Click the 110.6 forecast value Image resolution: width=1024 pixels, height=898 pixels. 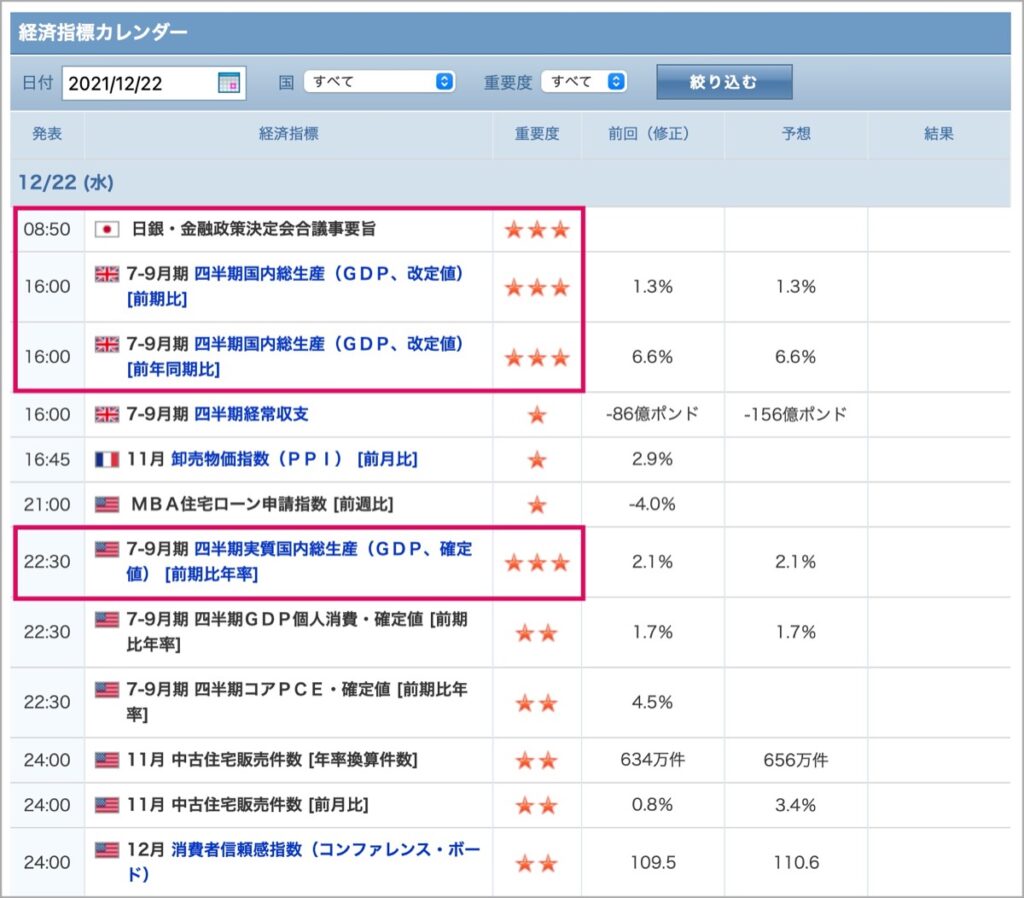pos(795,862)
